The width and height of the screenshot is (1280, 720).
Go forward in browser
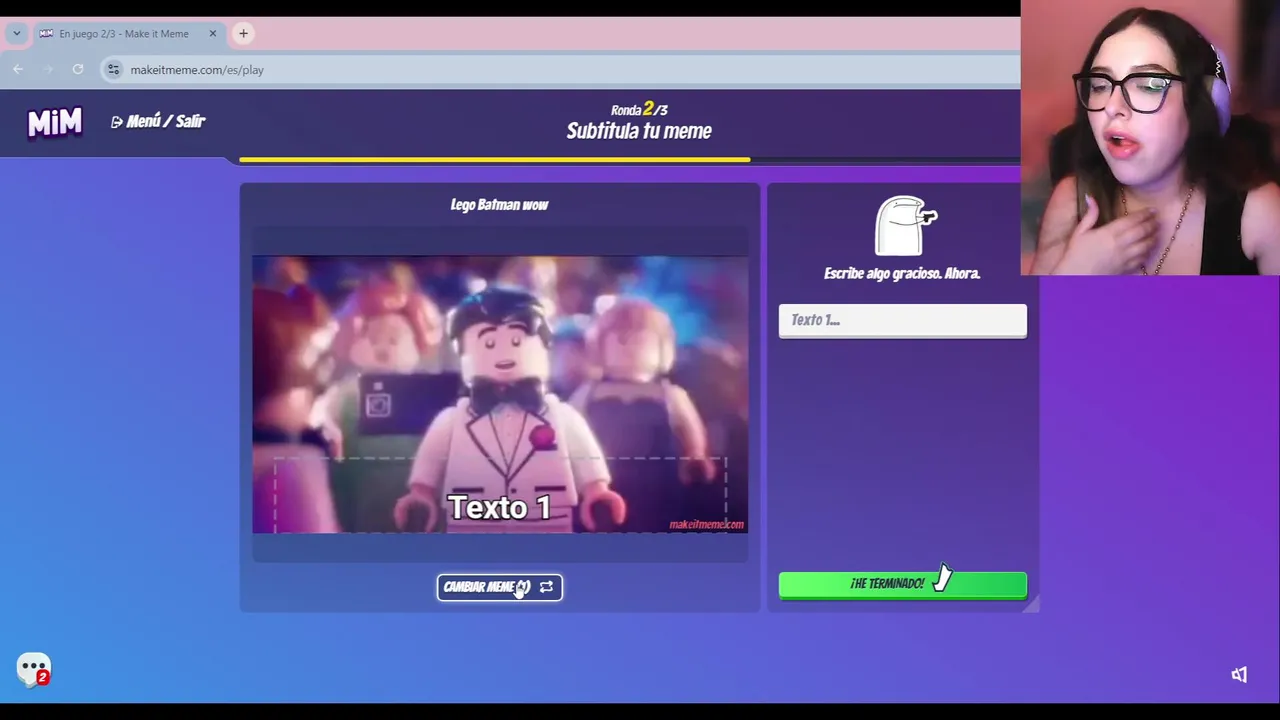(x=48, y=69)
